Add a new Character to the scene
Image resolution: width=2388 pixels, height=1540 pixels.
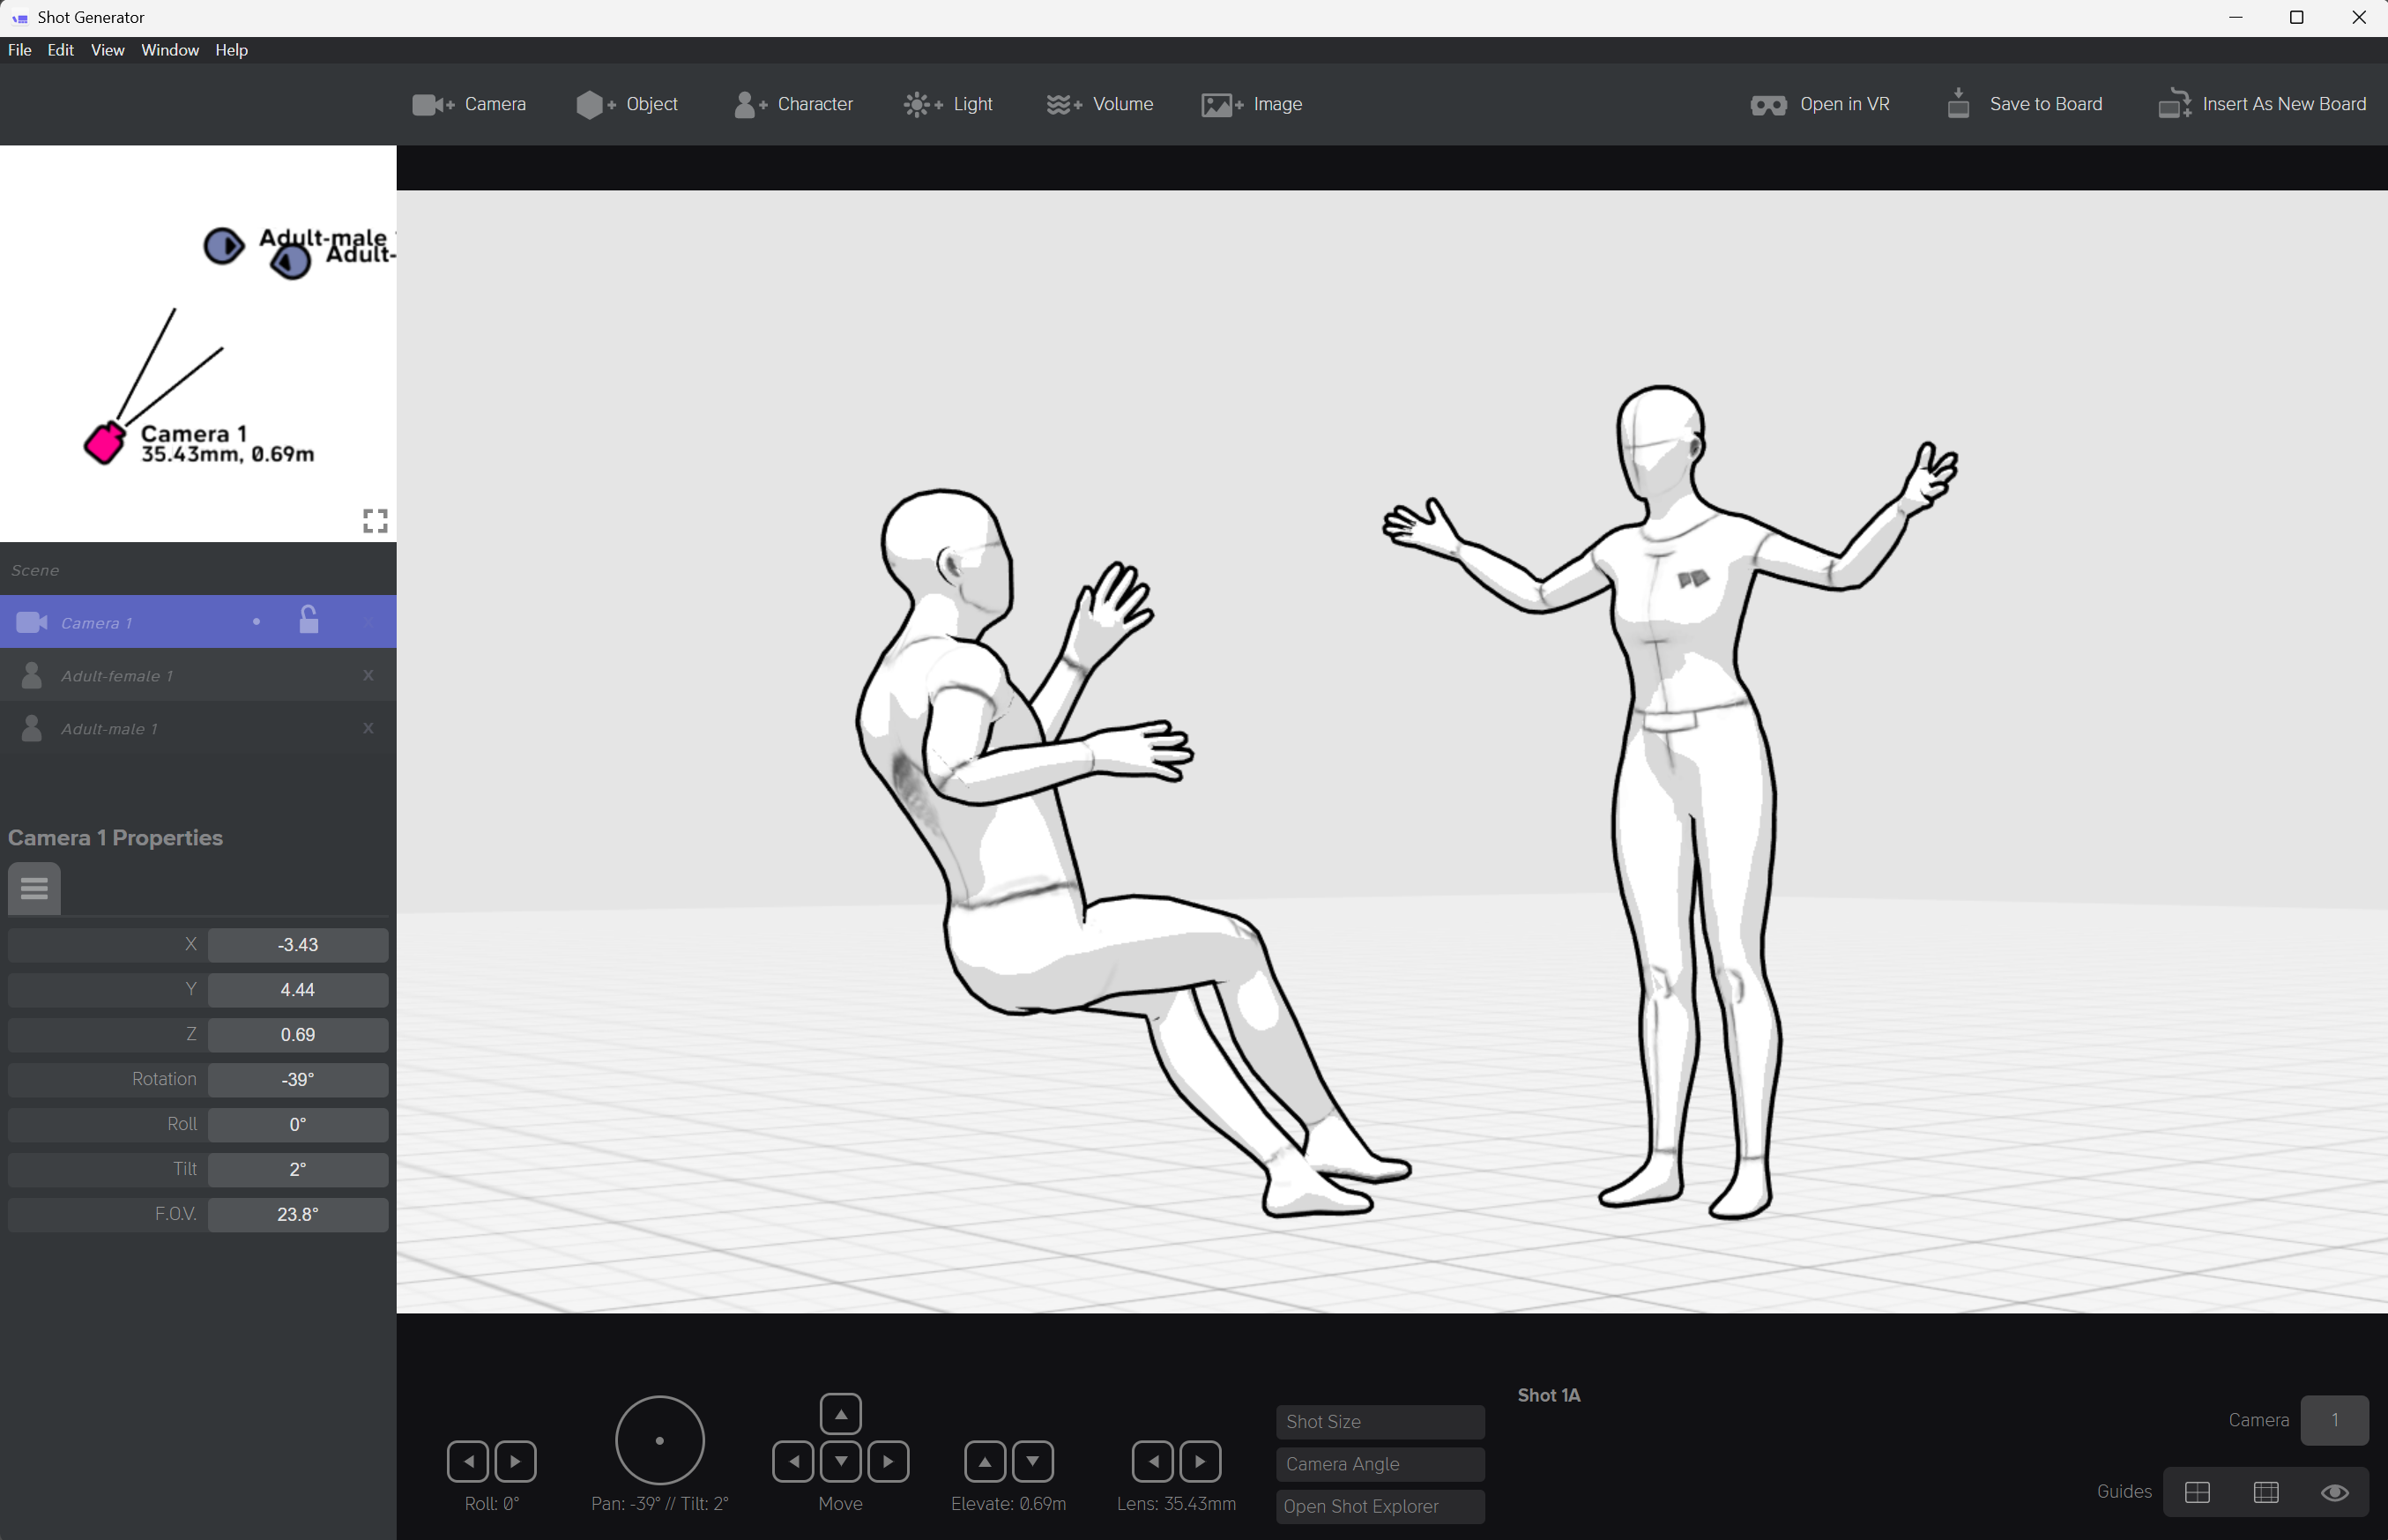[793, 104]
